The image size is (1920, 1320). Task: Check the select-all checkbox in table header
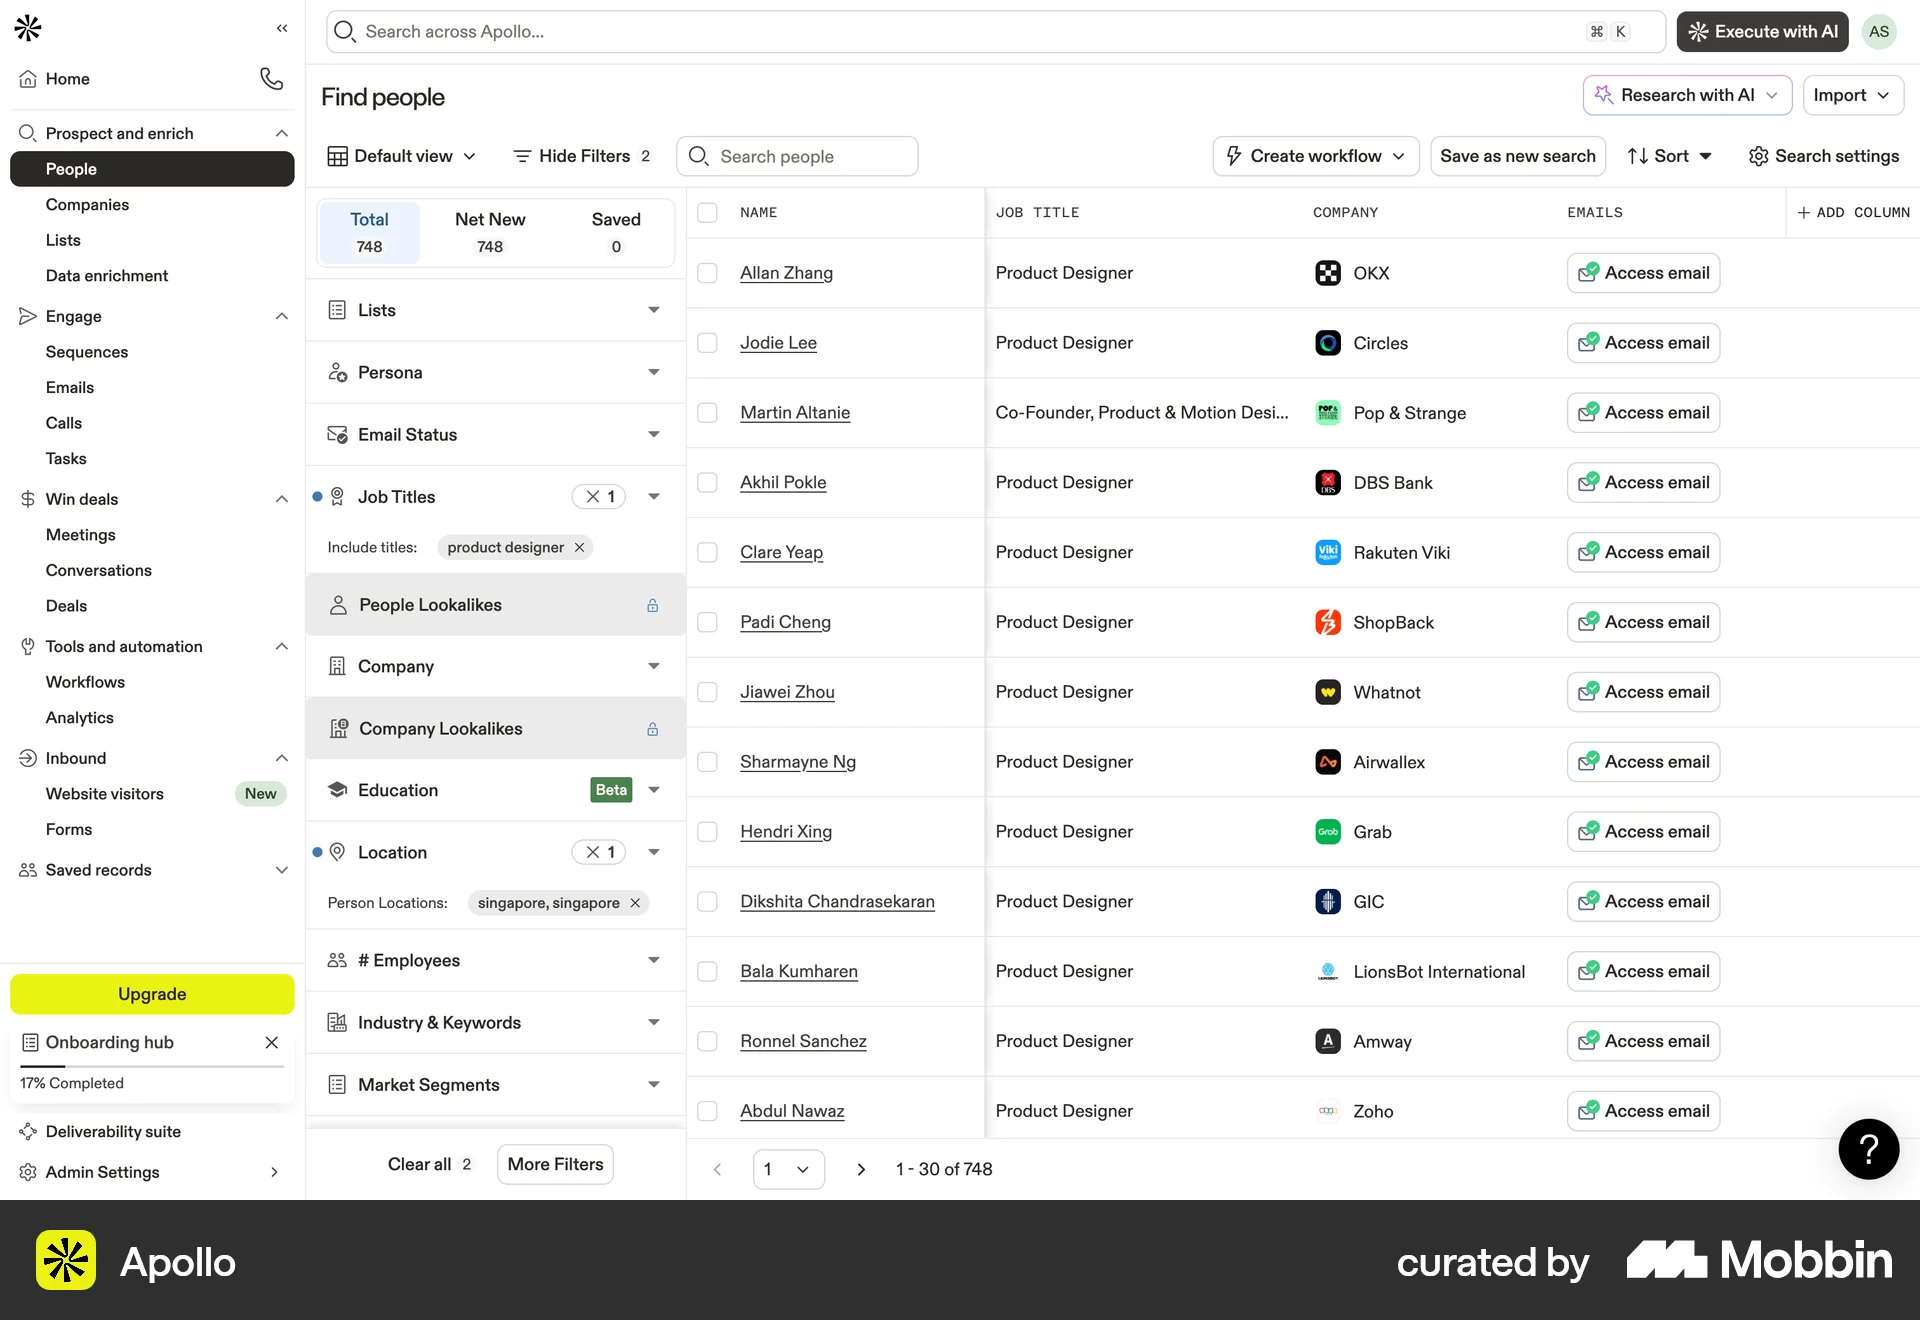pos(708,212)
